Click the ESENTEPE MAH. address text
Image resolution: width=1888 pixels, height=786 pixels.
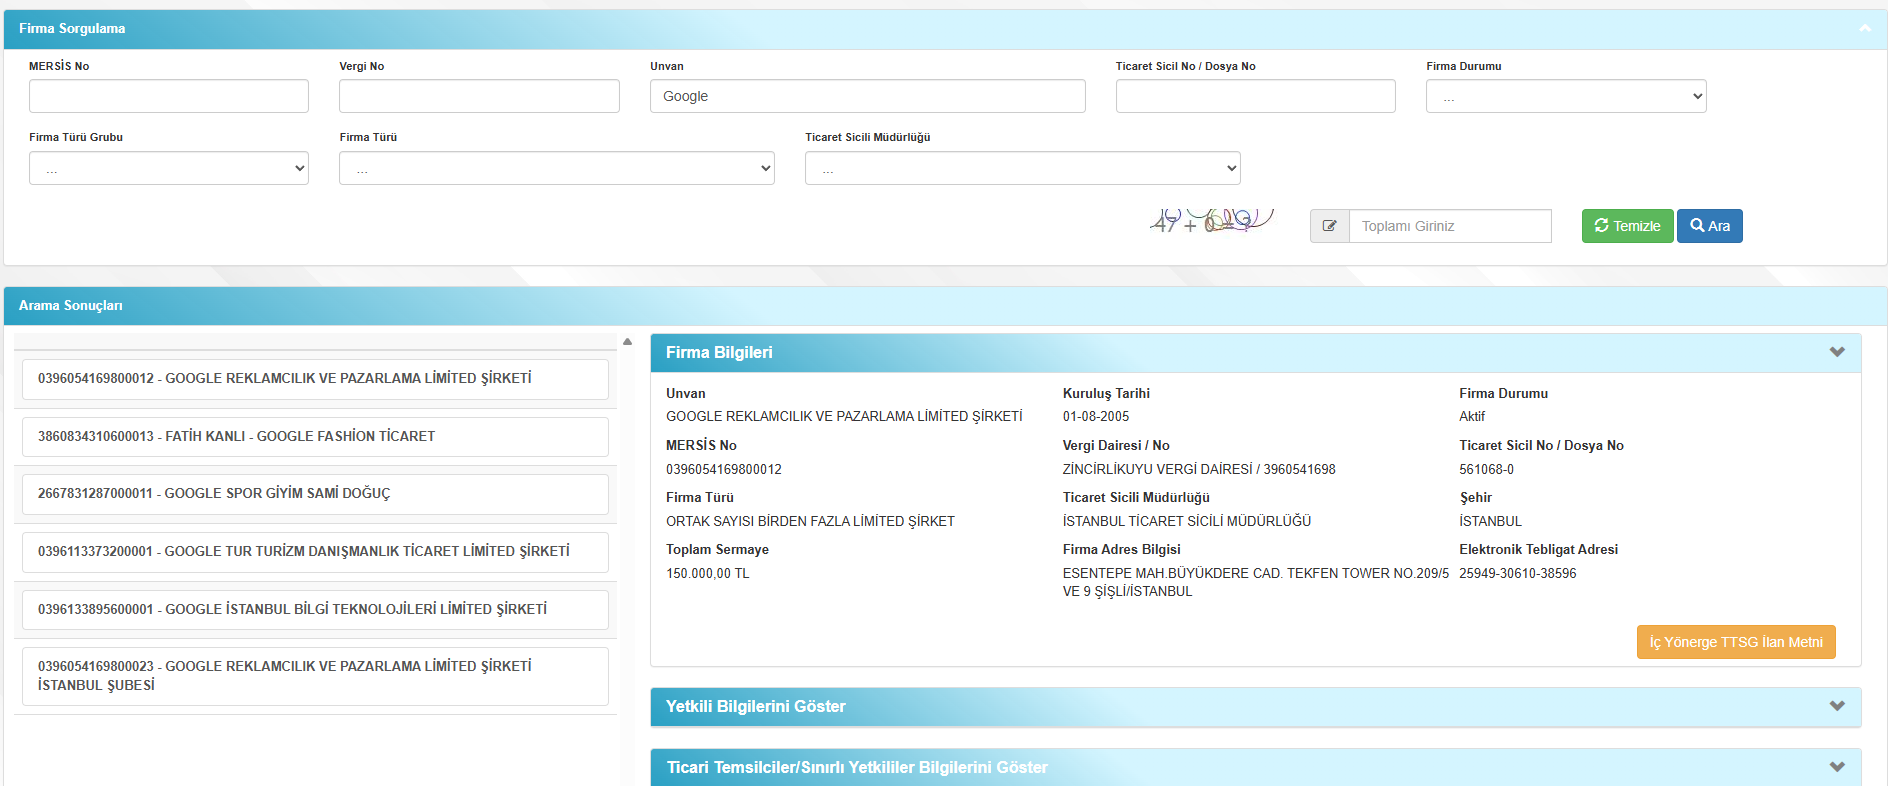(1256, 582)
